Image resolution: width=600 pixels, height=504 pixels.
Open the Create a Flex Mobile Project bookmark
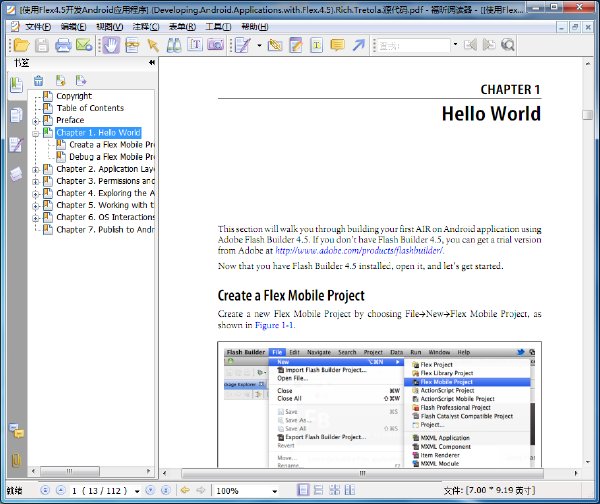112,145
